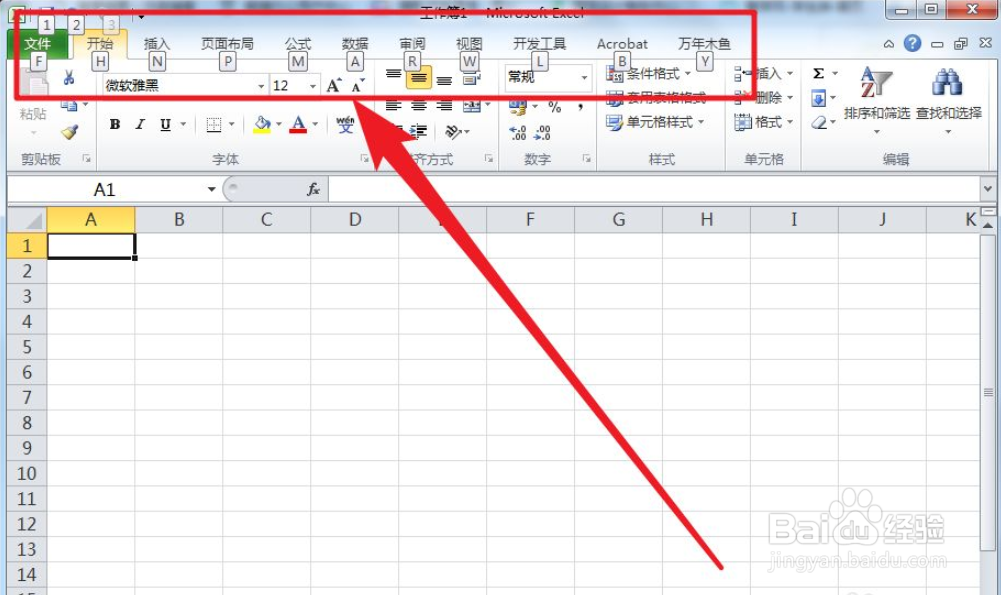Viewport: 1001px width, 595px height.
Task: Click inside the formula bar input
Action: 654,189
